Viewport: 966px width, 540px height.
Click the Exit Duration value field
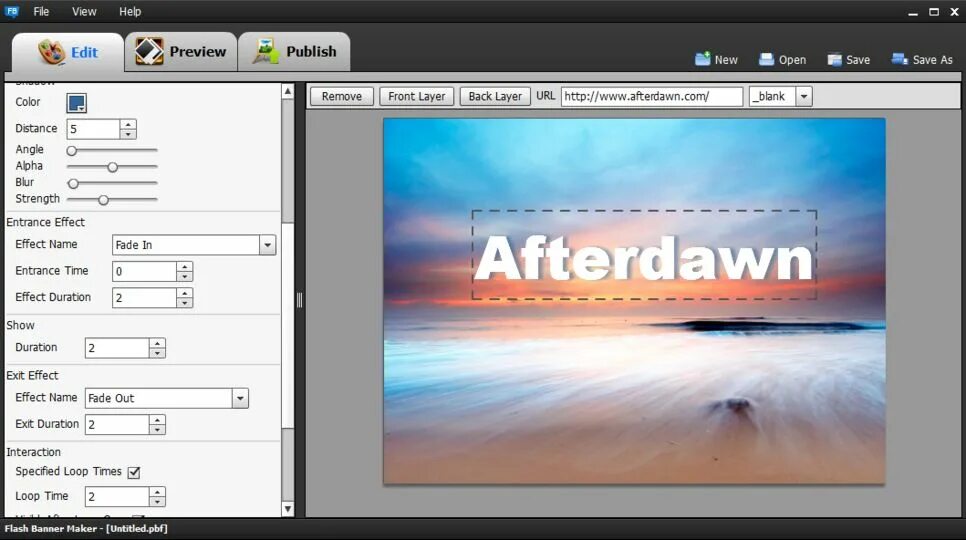(x=117, y=424)
